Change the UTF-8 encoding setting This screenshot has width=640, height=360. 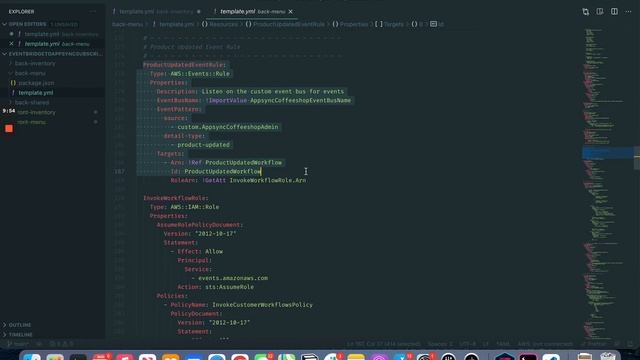pos(467,344)
